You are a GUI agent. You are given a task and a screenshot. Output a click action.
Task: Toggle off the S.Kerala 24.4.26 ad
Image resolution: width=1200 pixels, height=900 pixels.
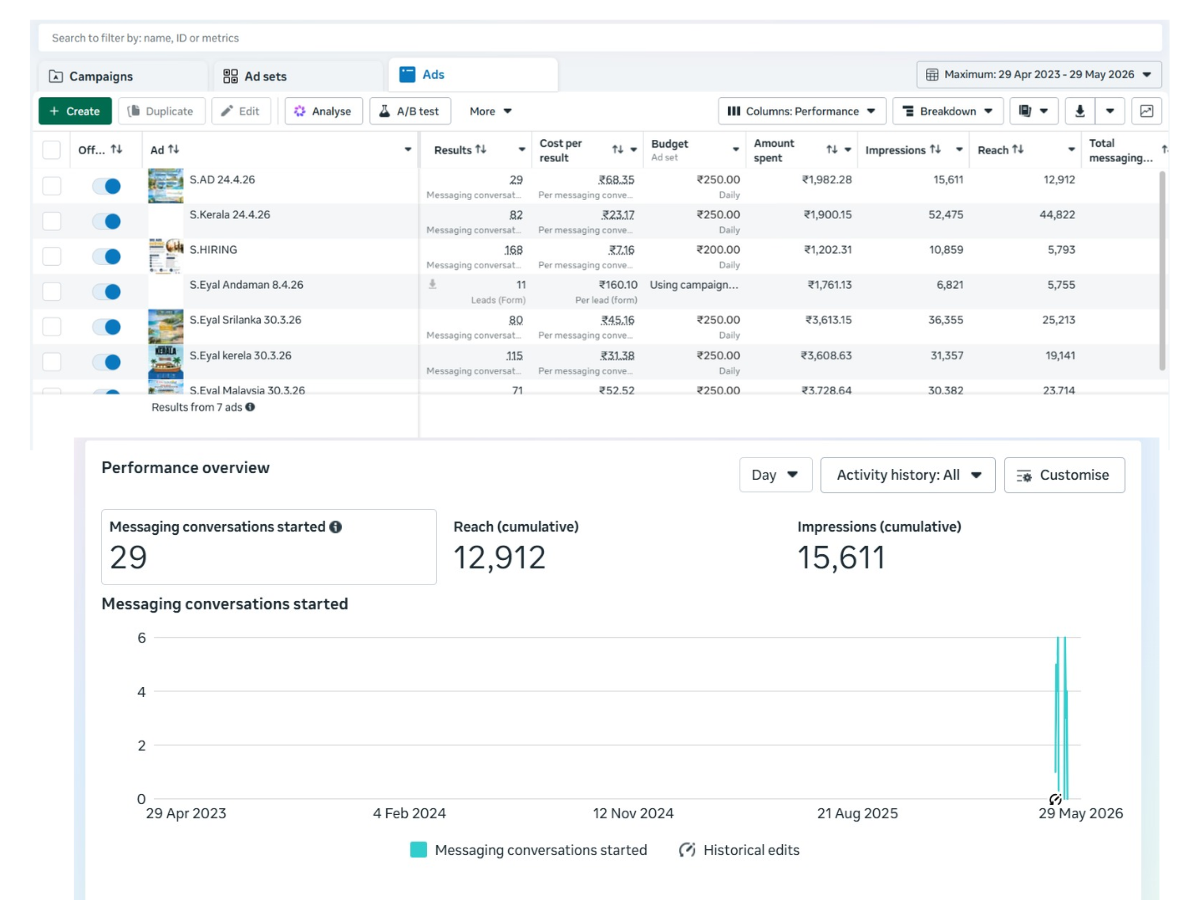(106, 221)
